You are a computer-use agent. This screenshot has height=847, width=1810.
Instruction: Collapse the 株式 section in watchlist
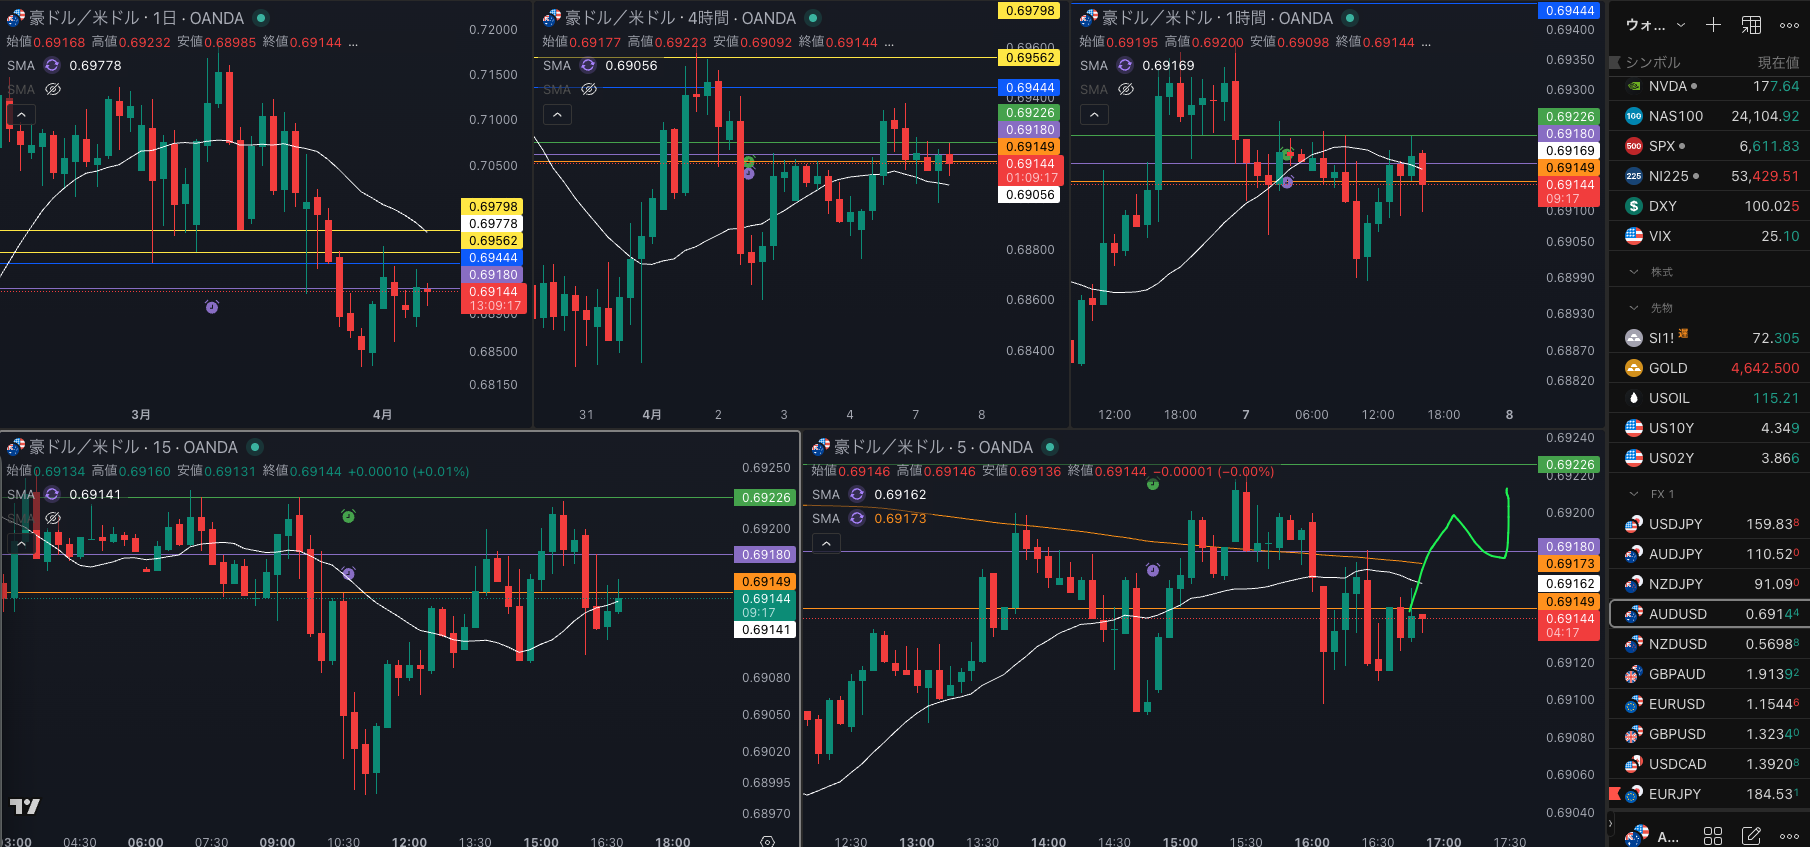pos(1634,272)
